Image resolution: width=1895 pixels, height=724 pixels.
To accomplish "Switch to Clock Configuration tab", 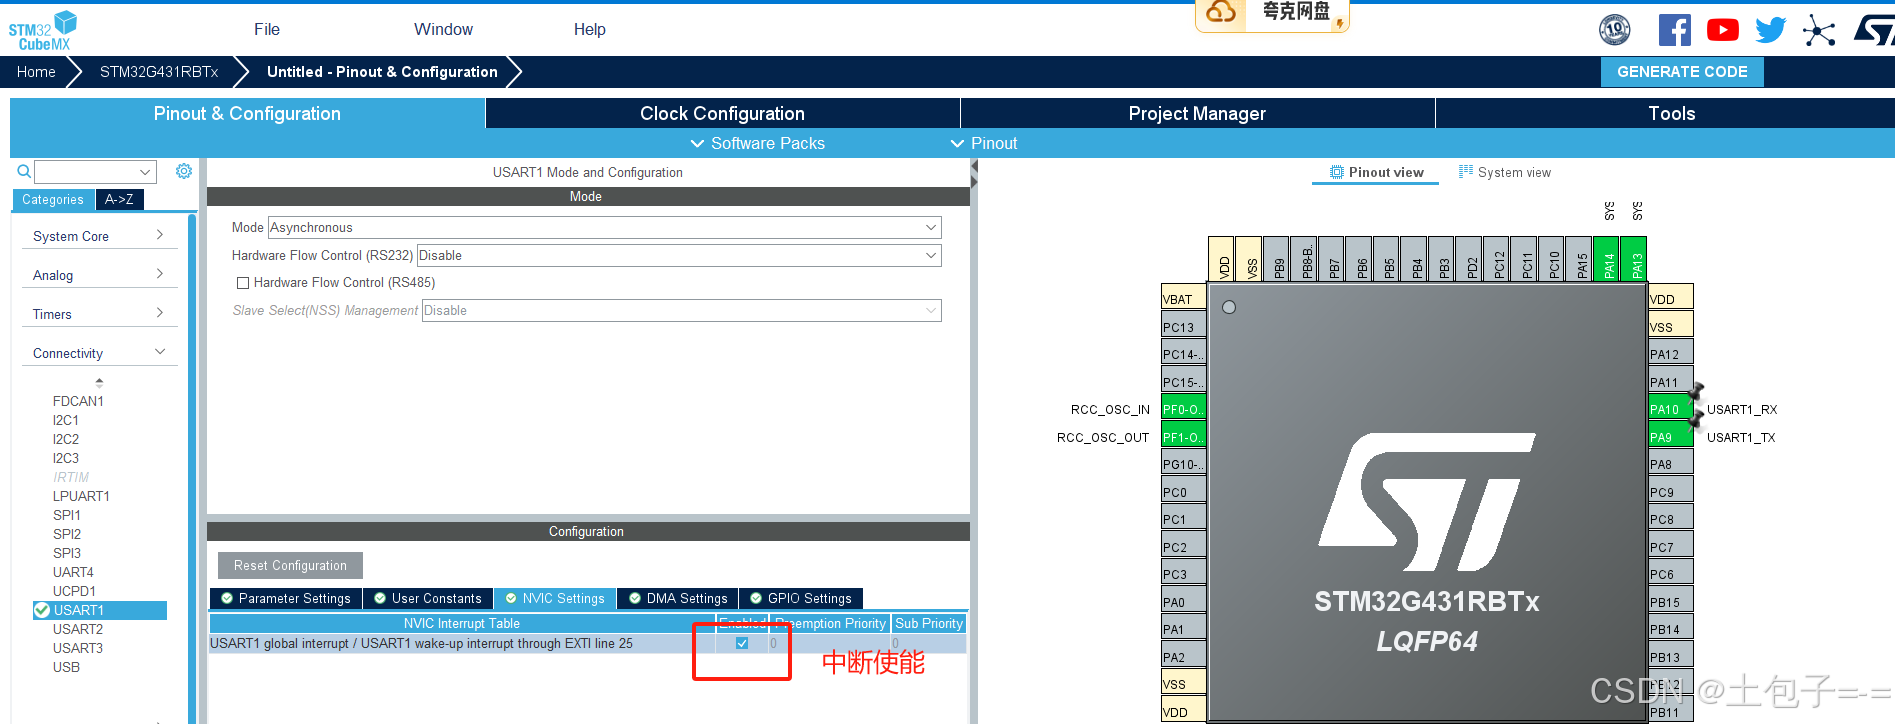I will (x=722, y=113).
